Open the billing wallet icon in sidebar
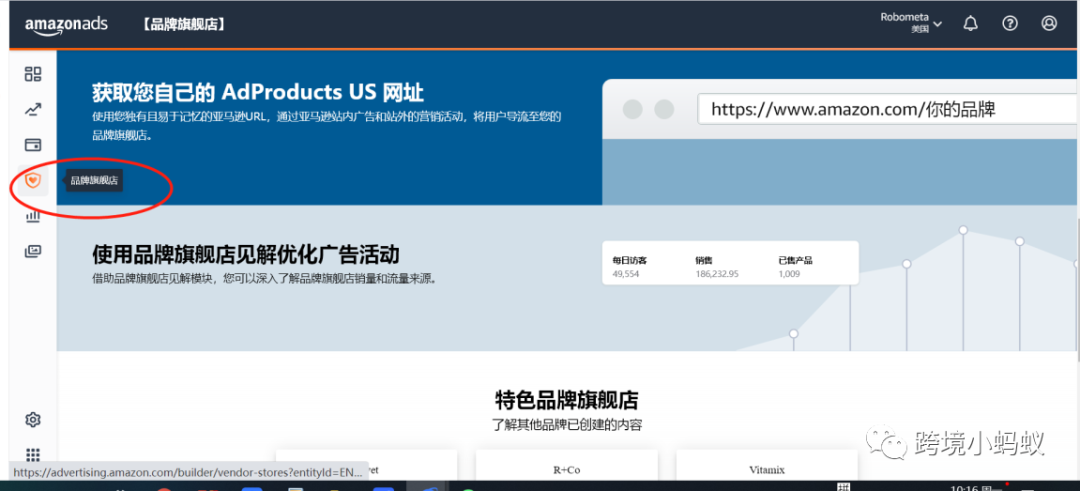Screen dimensions: 1080x491 coord(33,145)
